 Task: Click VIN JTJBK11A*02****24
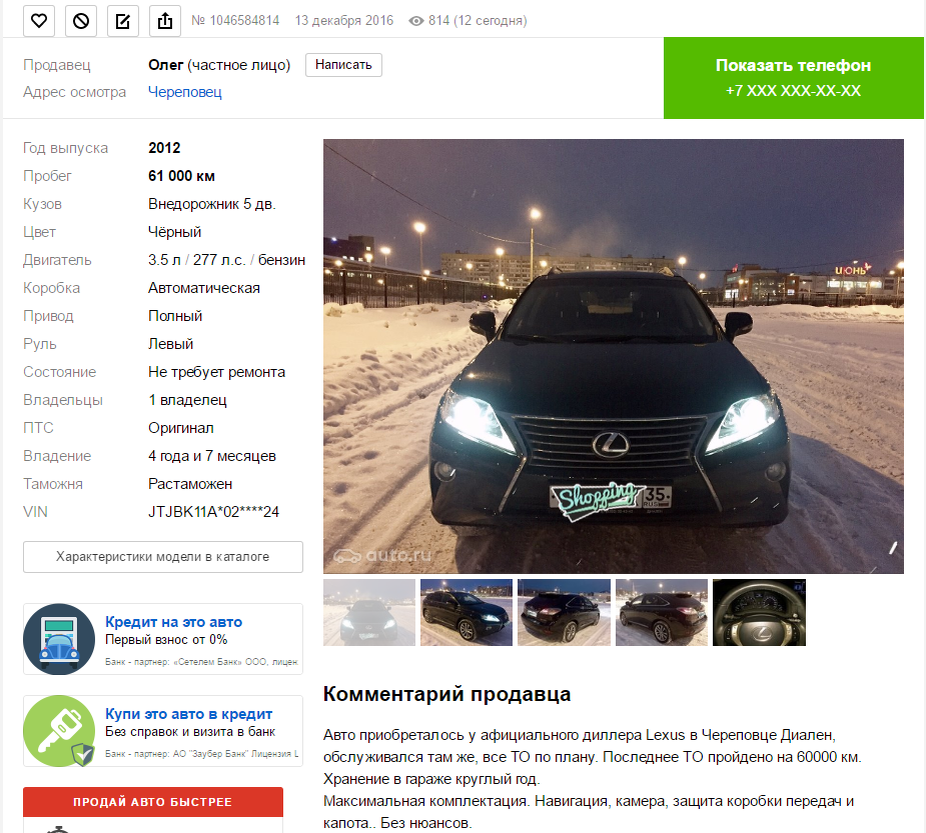tap(214, 512)
